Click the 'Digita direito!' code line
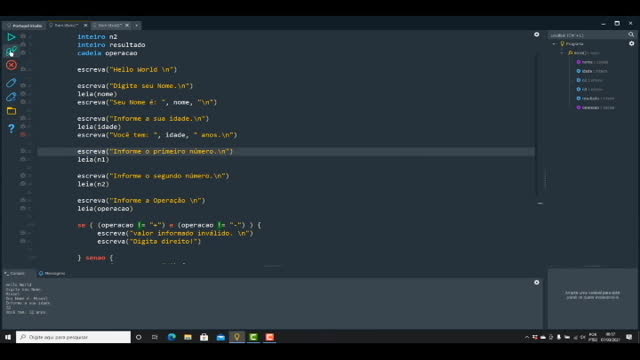Screen dimensions: 640x360 coord(149,241)
